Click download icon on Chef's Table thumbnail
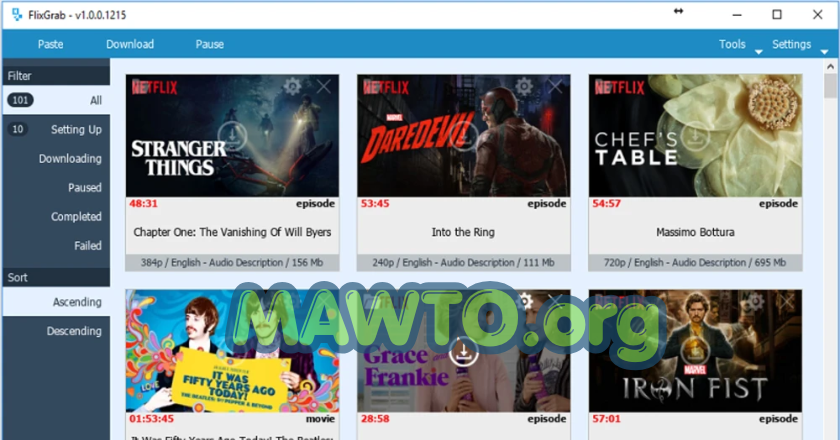The height and width of the screenshot is (440, 840). point(695,136)
